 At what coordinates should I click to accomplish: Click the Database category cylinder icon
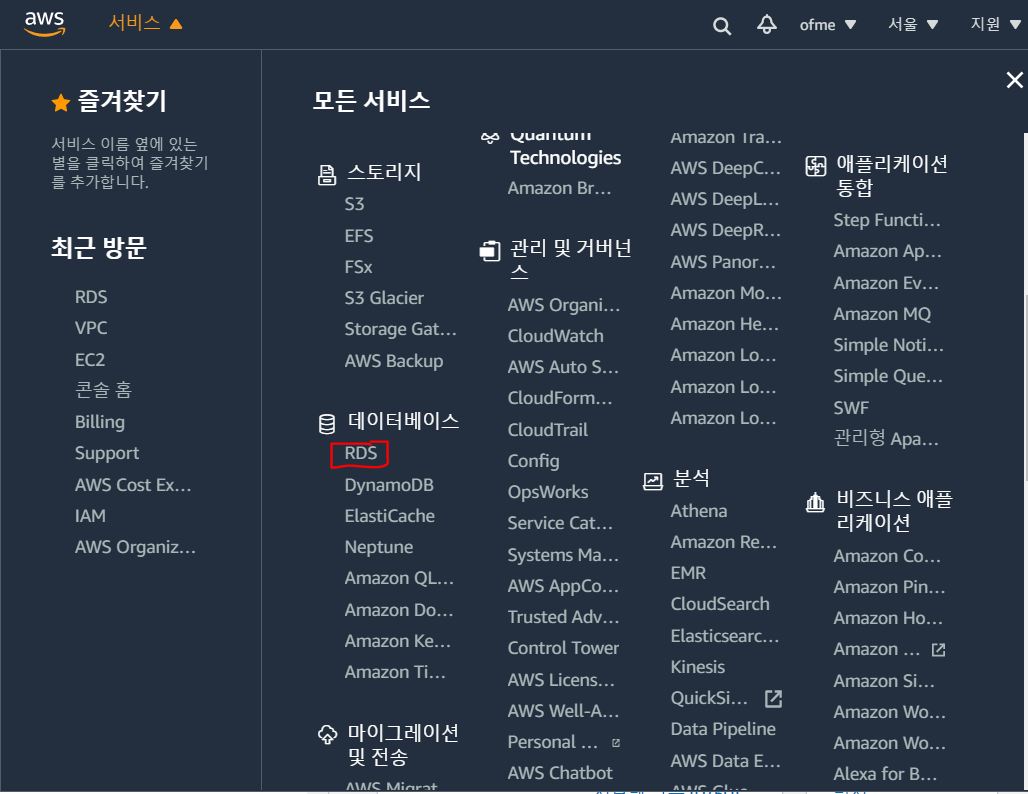(326, 424)
